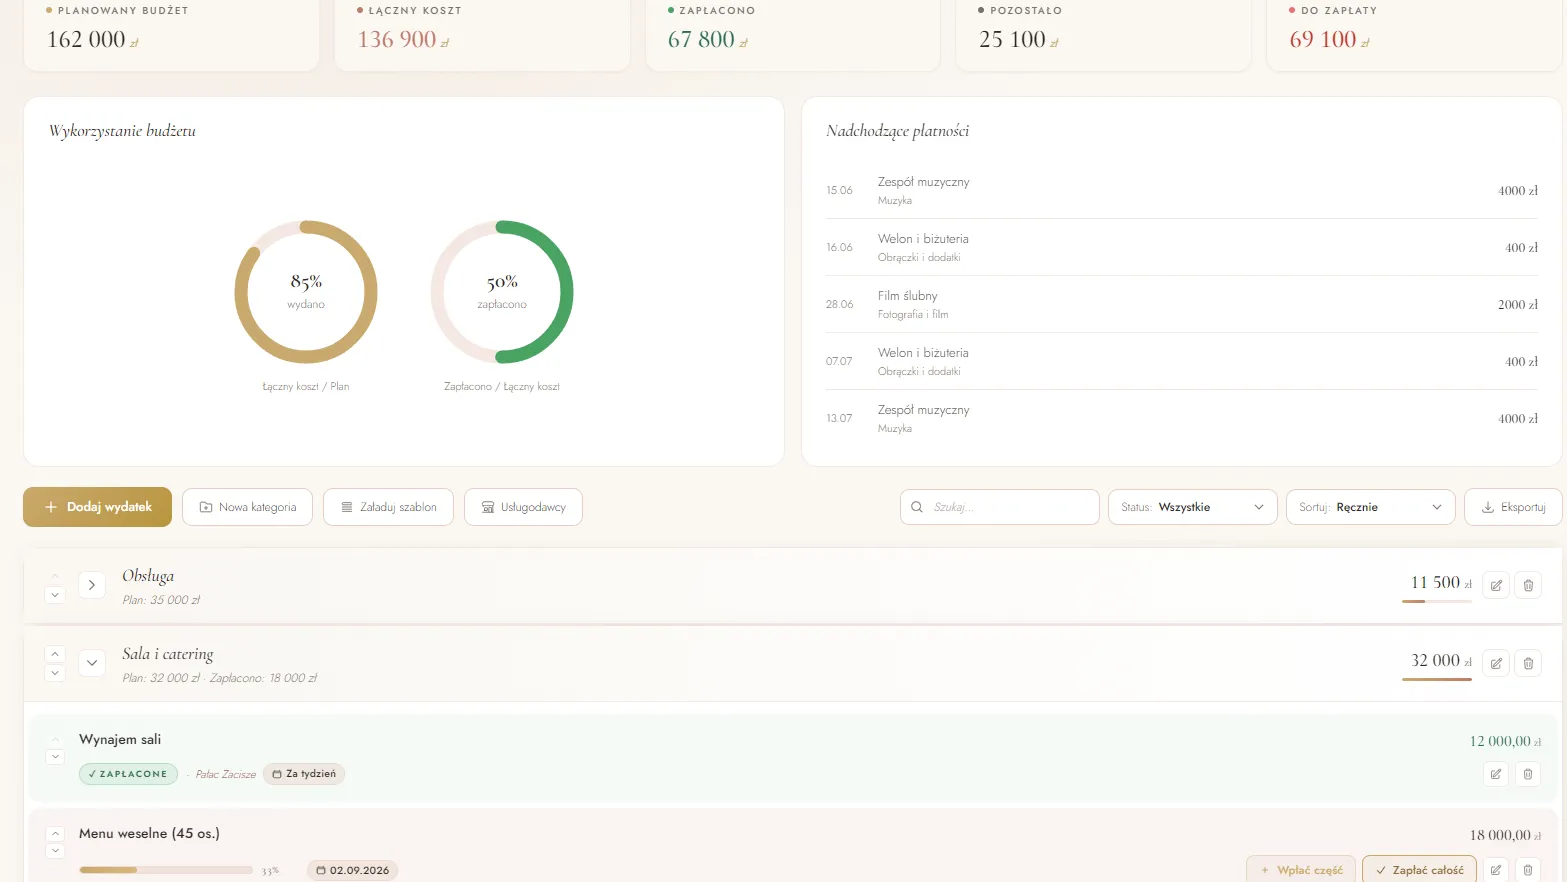Click the Menu weselne payment progress bar

pos(166,870)
